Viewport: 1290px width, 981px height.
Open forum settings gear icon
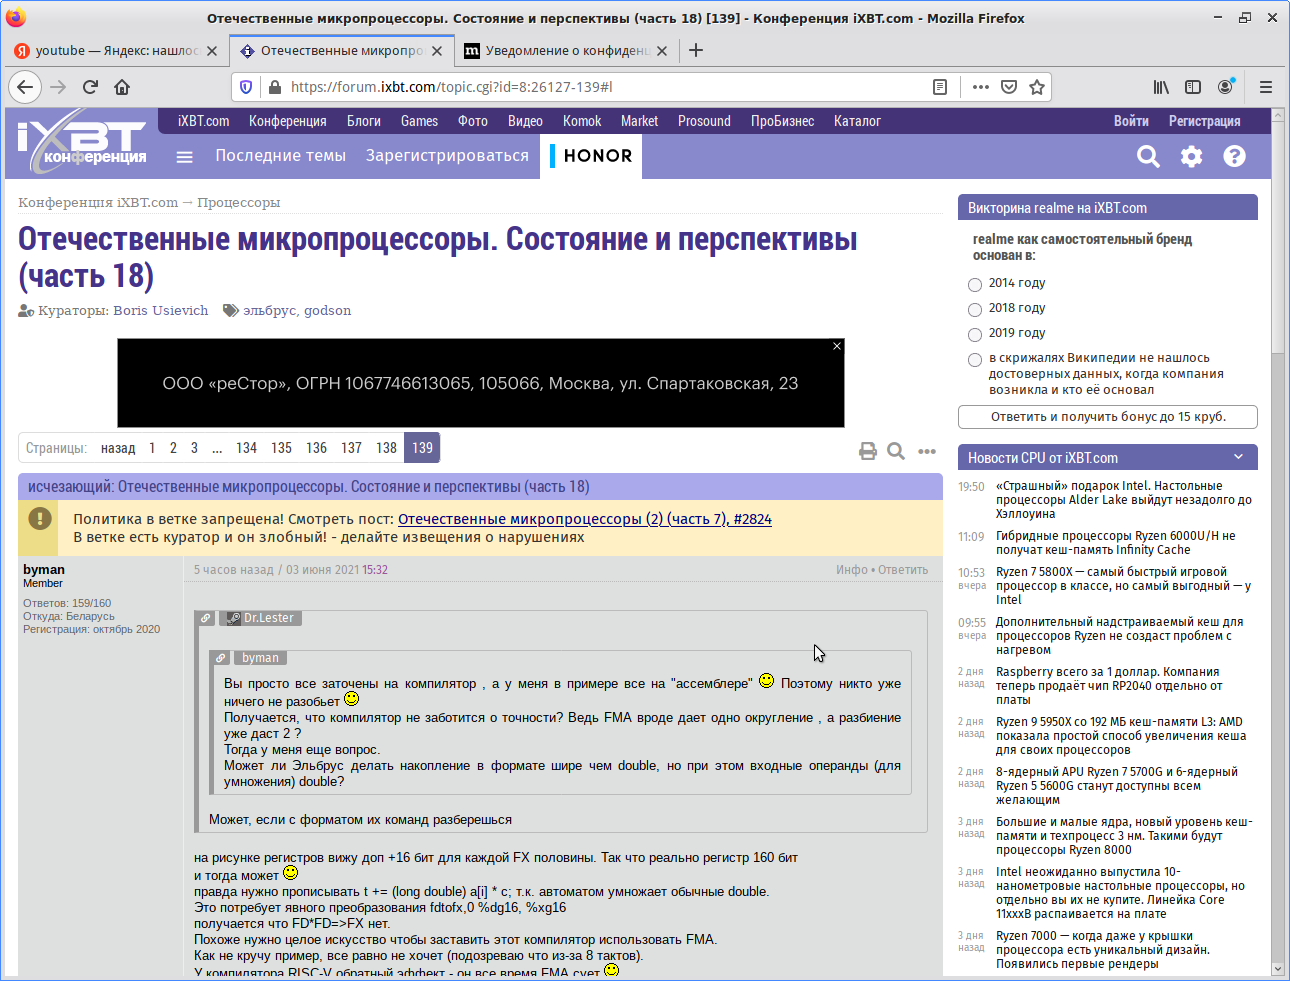[1191, 156]
